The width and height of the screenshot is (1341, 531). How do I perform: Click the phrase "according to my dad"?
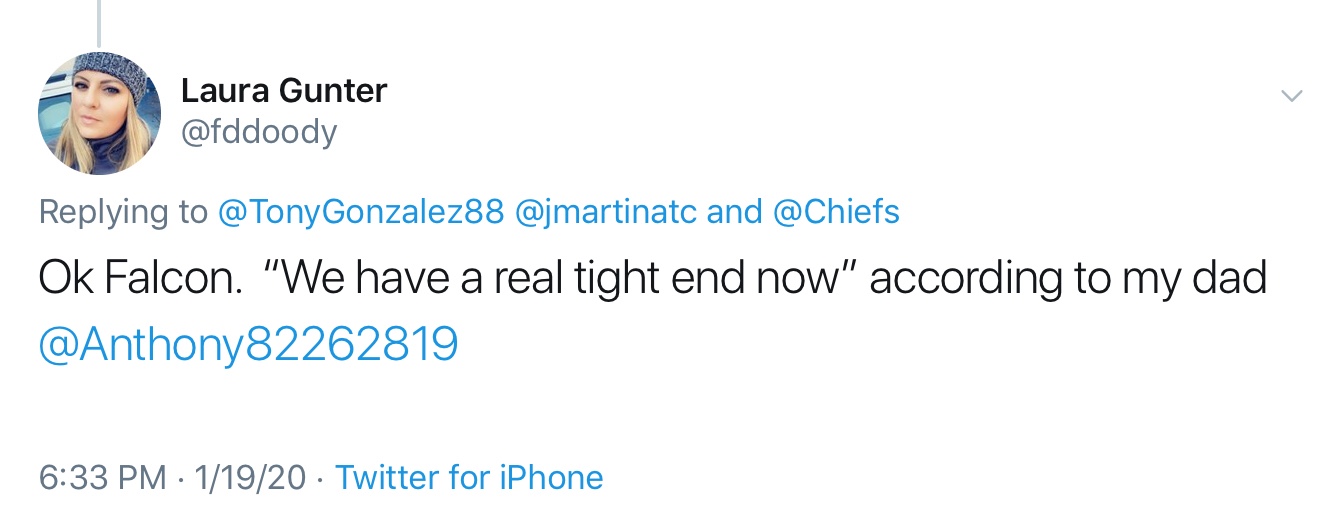(1068, 279)
